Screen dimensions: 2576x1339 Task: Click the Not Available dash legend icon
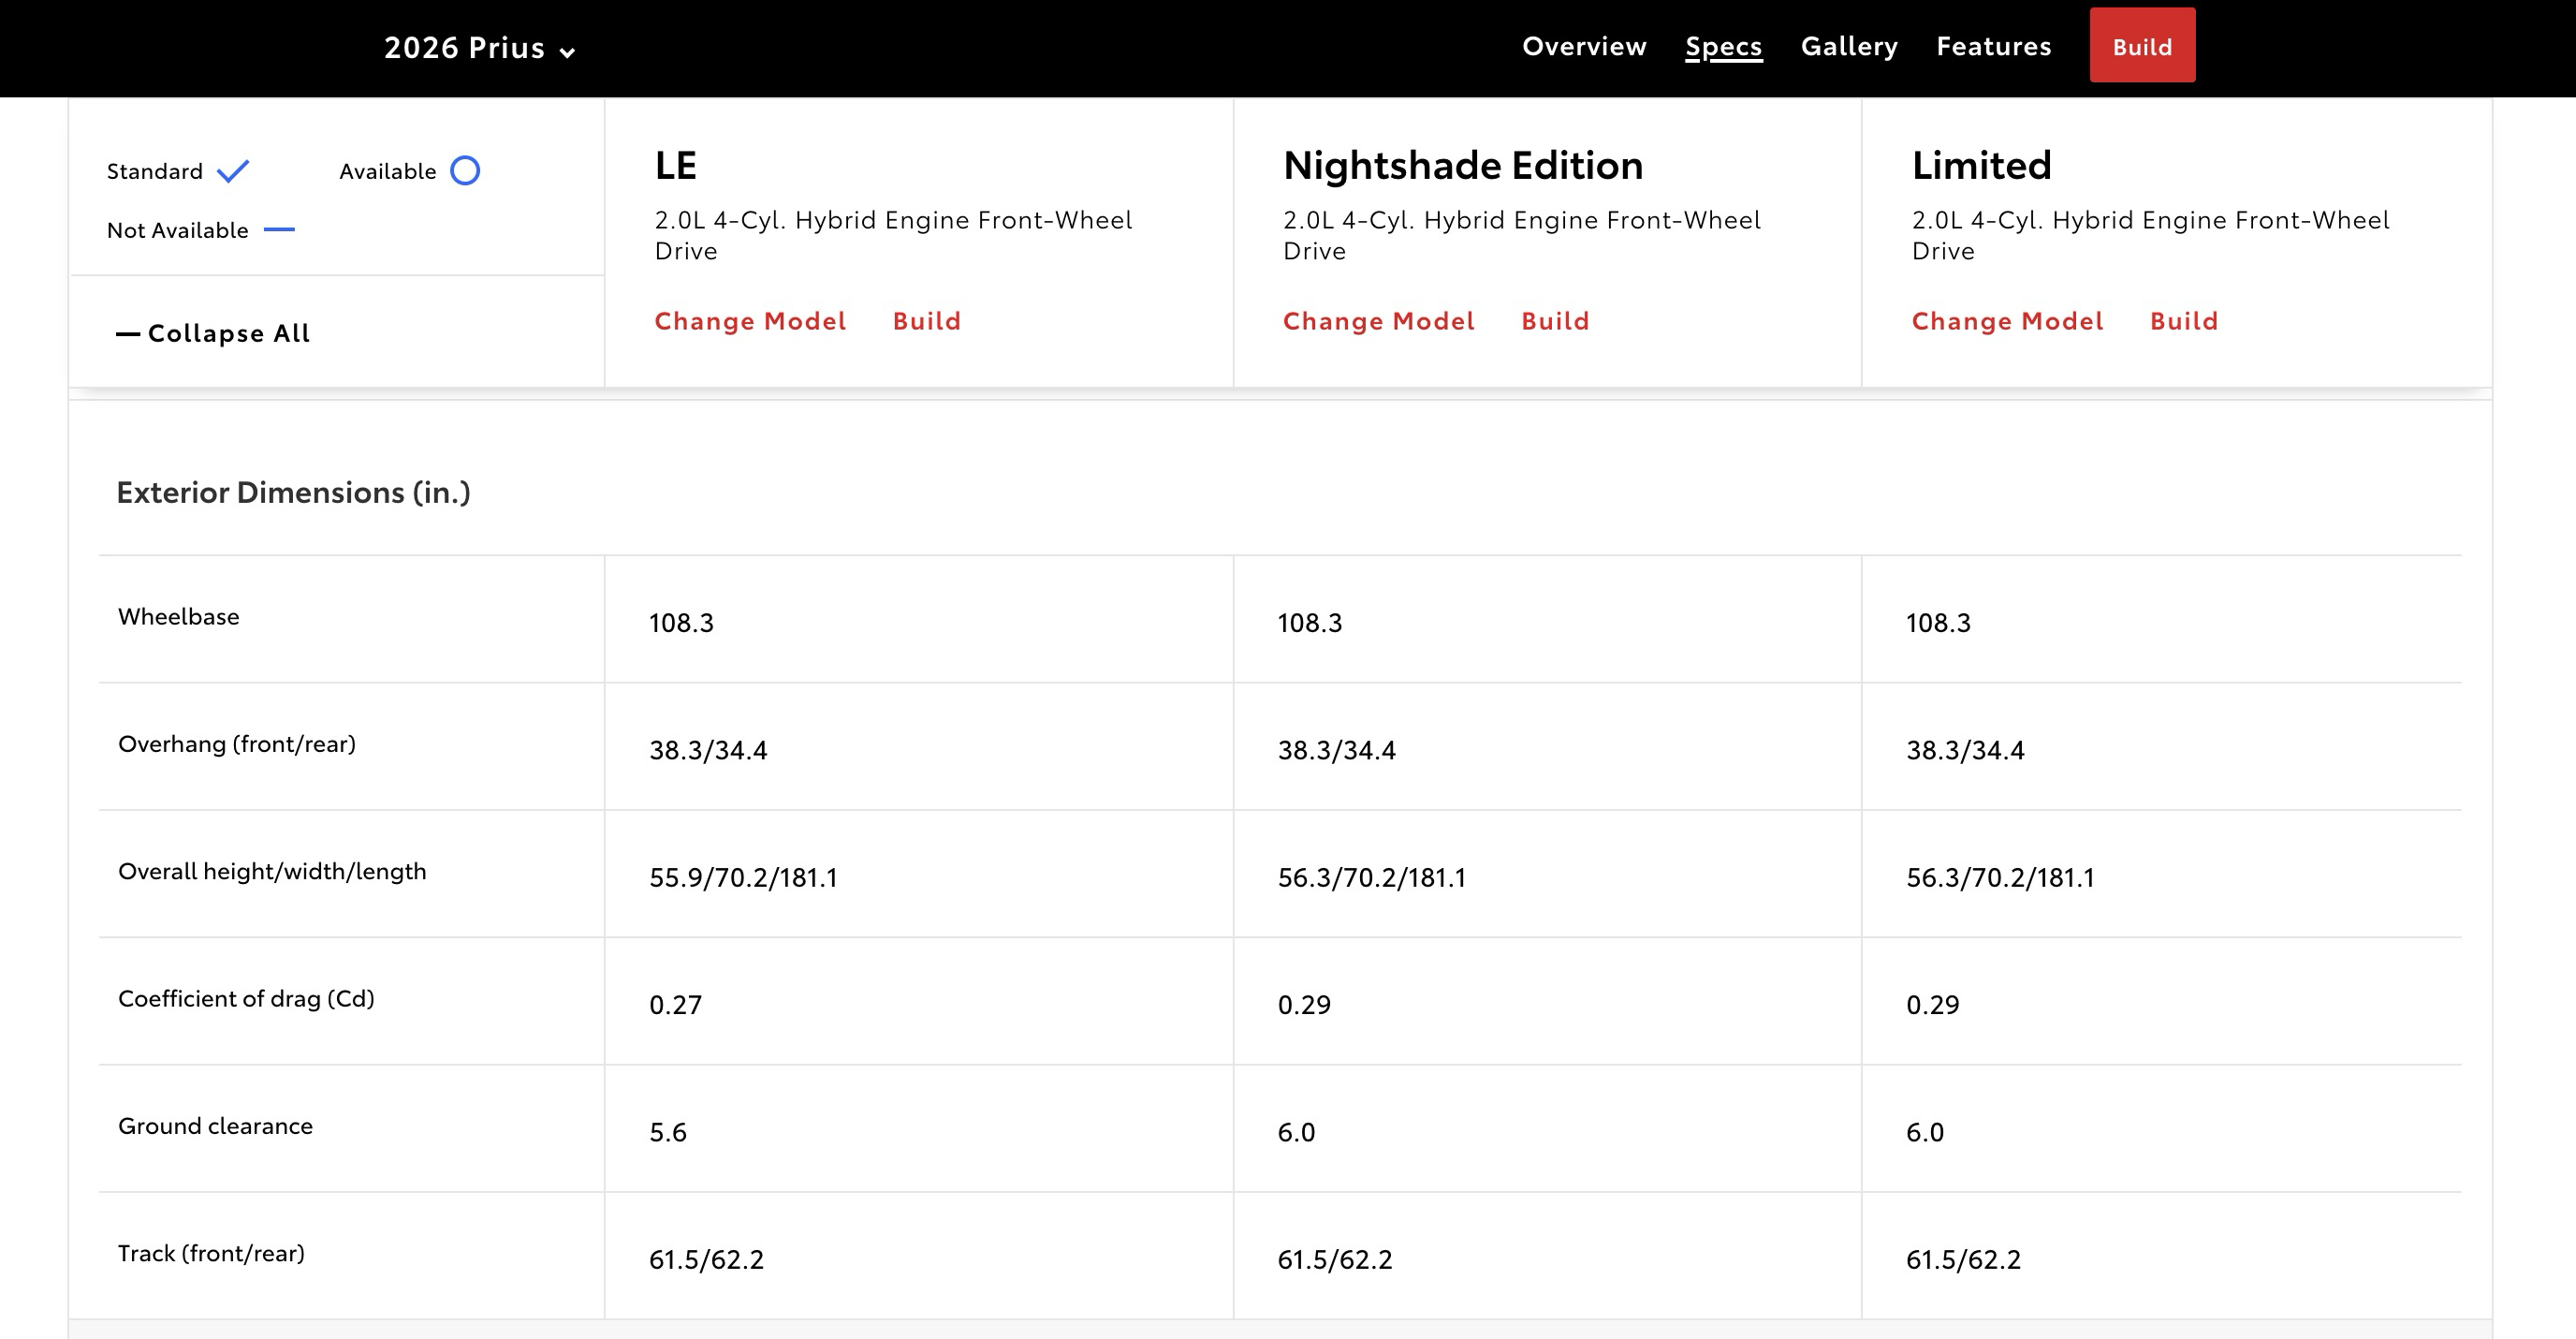[x=279, y=229]
